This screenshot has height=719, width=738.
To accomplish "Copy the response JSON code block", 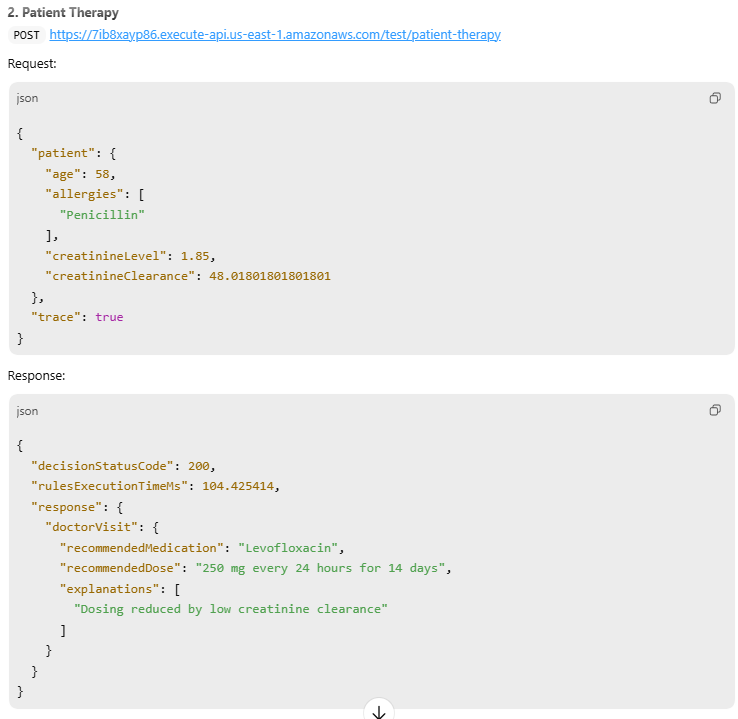I will (x=715, y=410).
